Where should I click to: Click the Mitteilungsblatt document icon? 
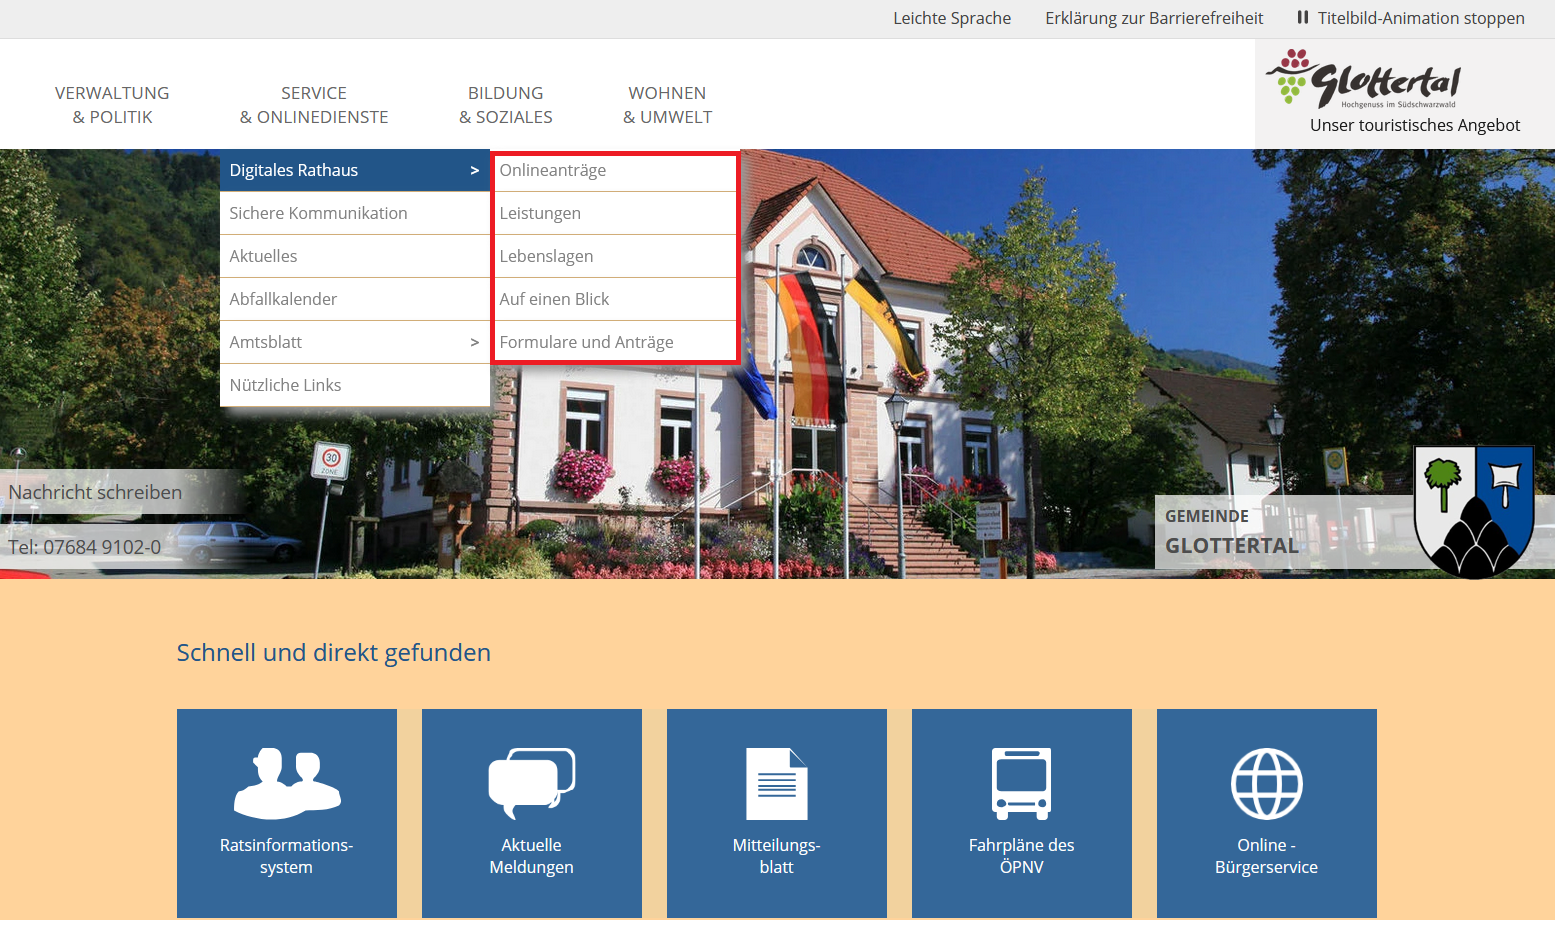coord(776,784)
